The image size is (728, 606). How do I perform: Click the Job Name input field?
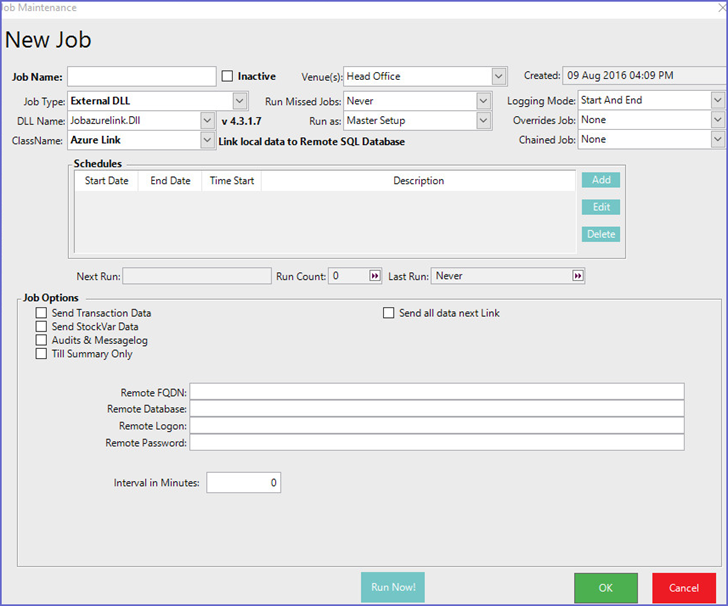click(x=142, y=76)
